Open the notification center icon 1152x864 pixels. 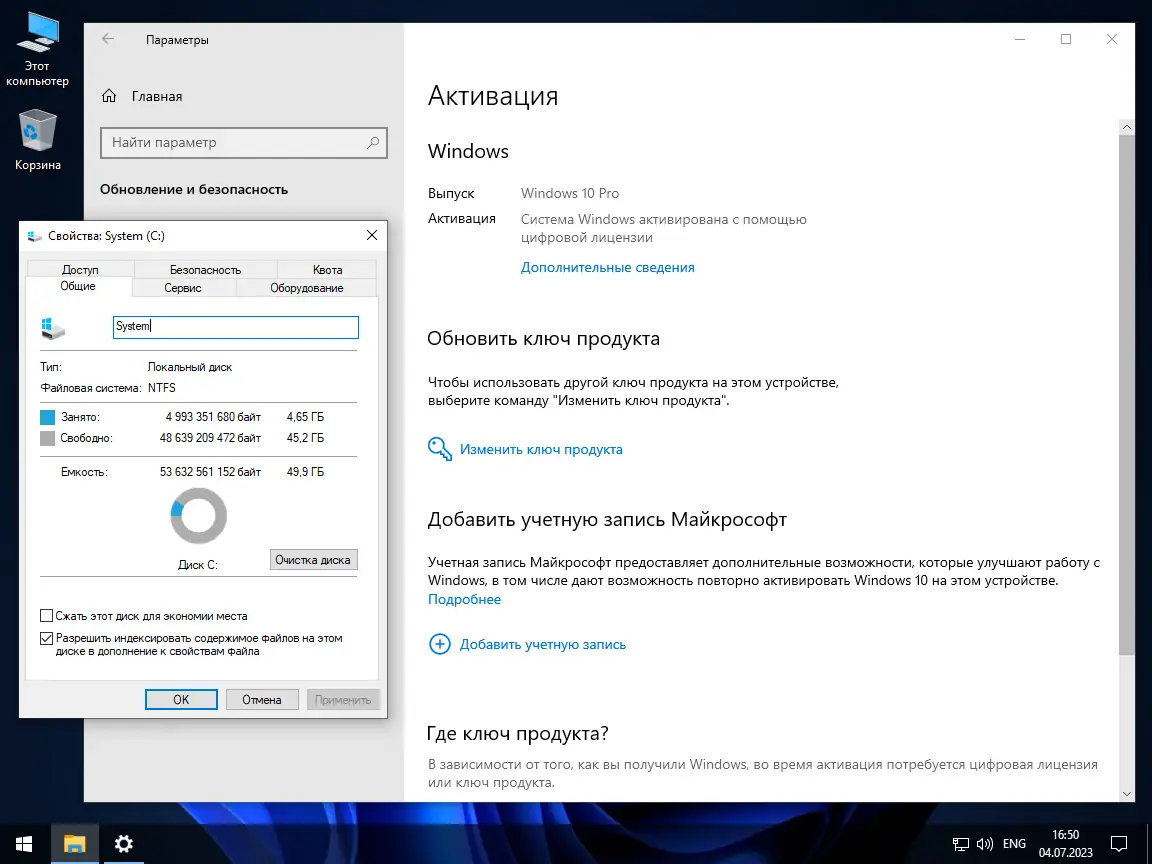click(1119, 843)
